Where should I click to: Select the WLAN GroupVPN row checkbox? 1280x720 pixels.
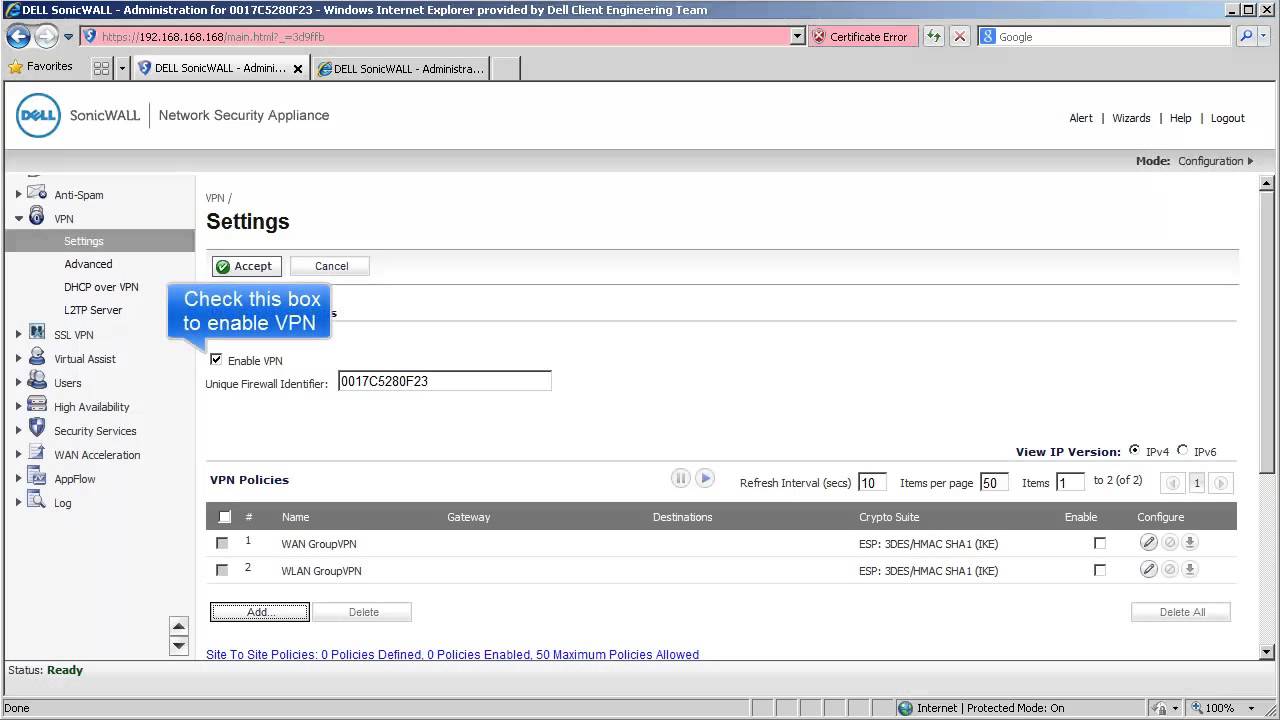point(222,570)
